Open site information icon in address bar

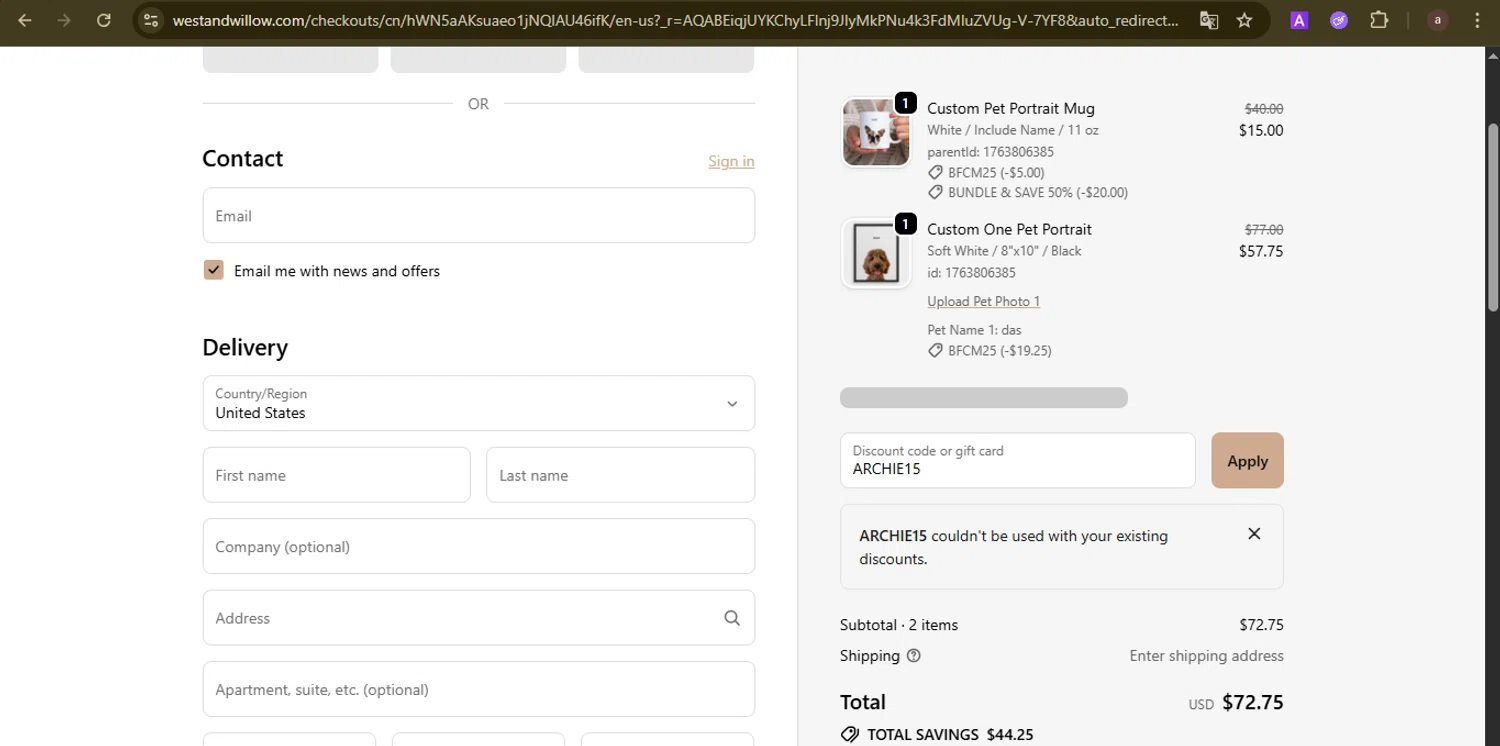[151, 20]
